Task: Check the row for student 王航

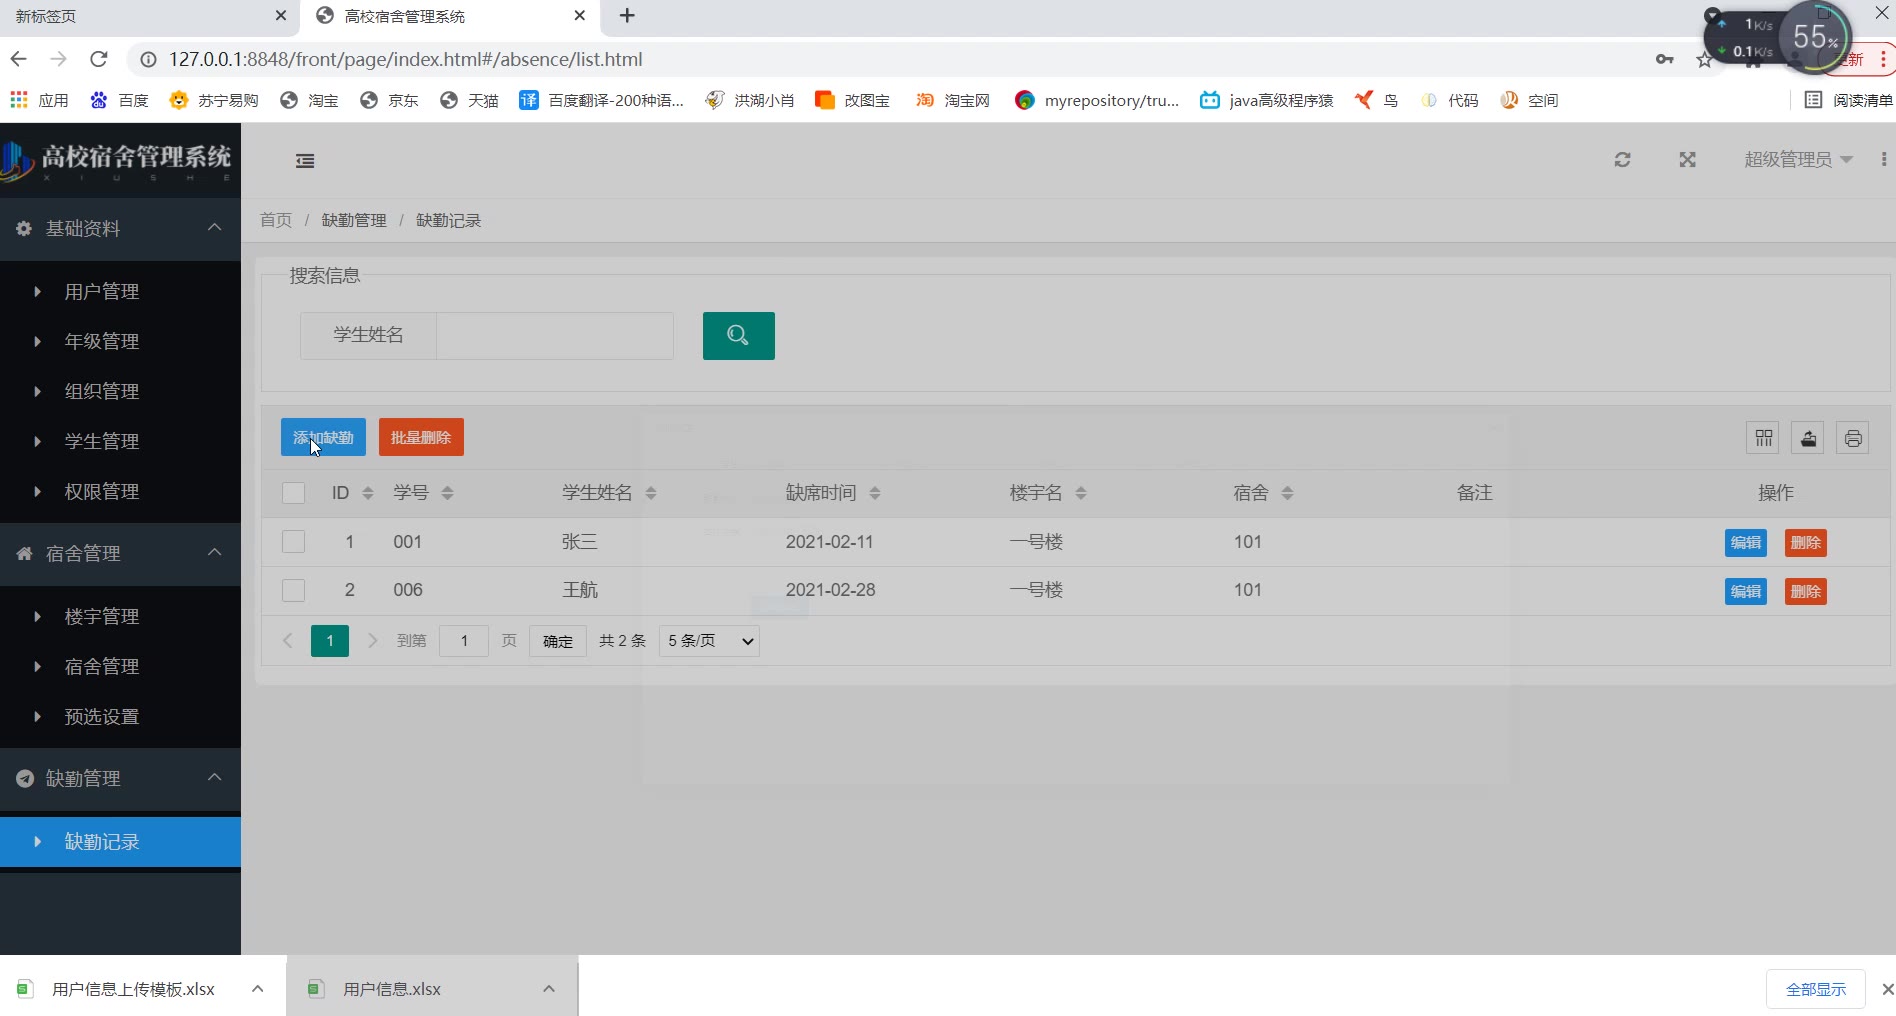Action: (x=293, y=590)
